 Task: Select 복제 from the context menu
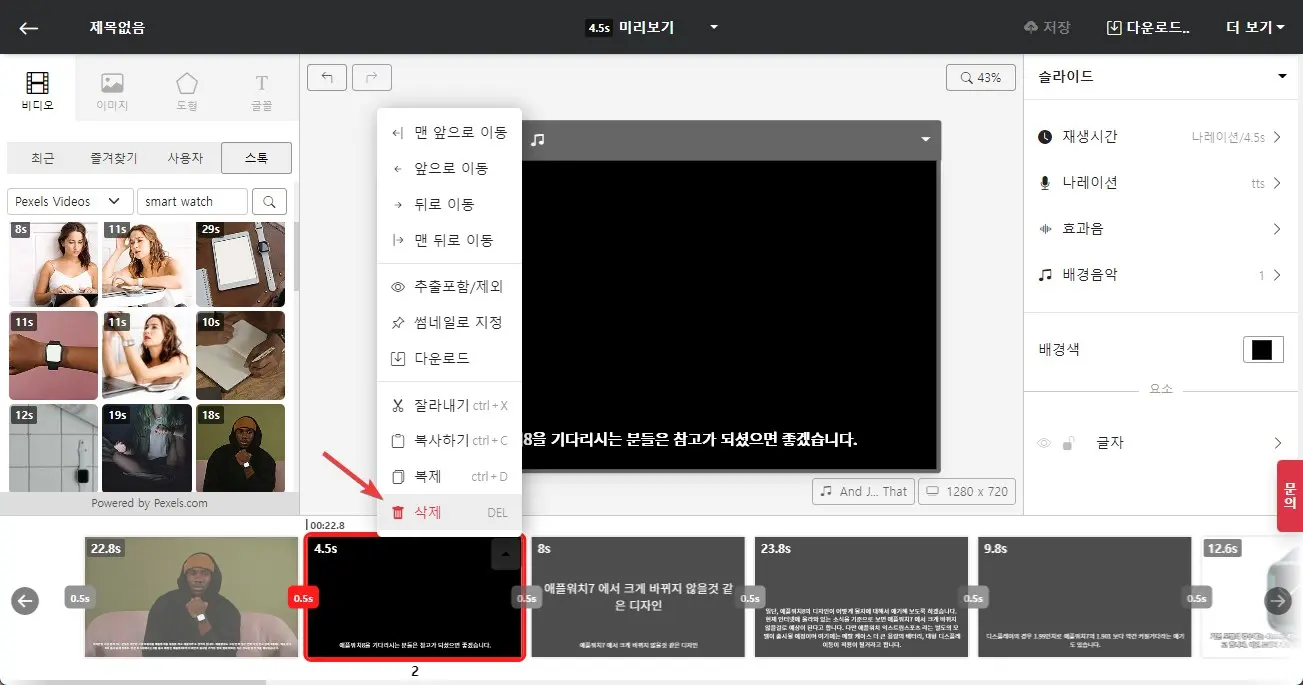(x=427, y=476)
